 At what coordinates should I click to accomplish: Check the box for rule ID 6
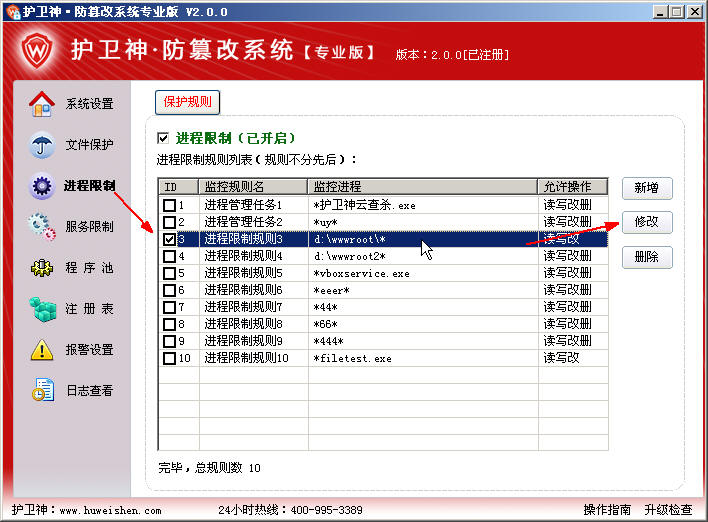169,290
